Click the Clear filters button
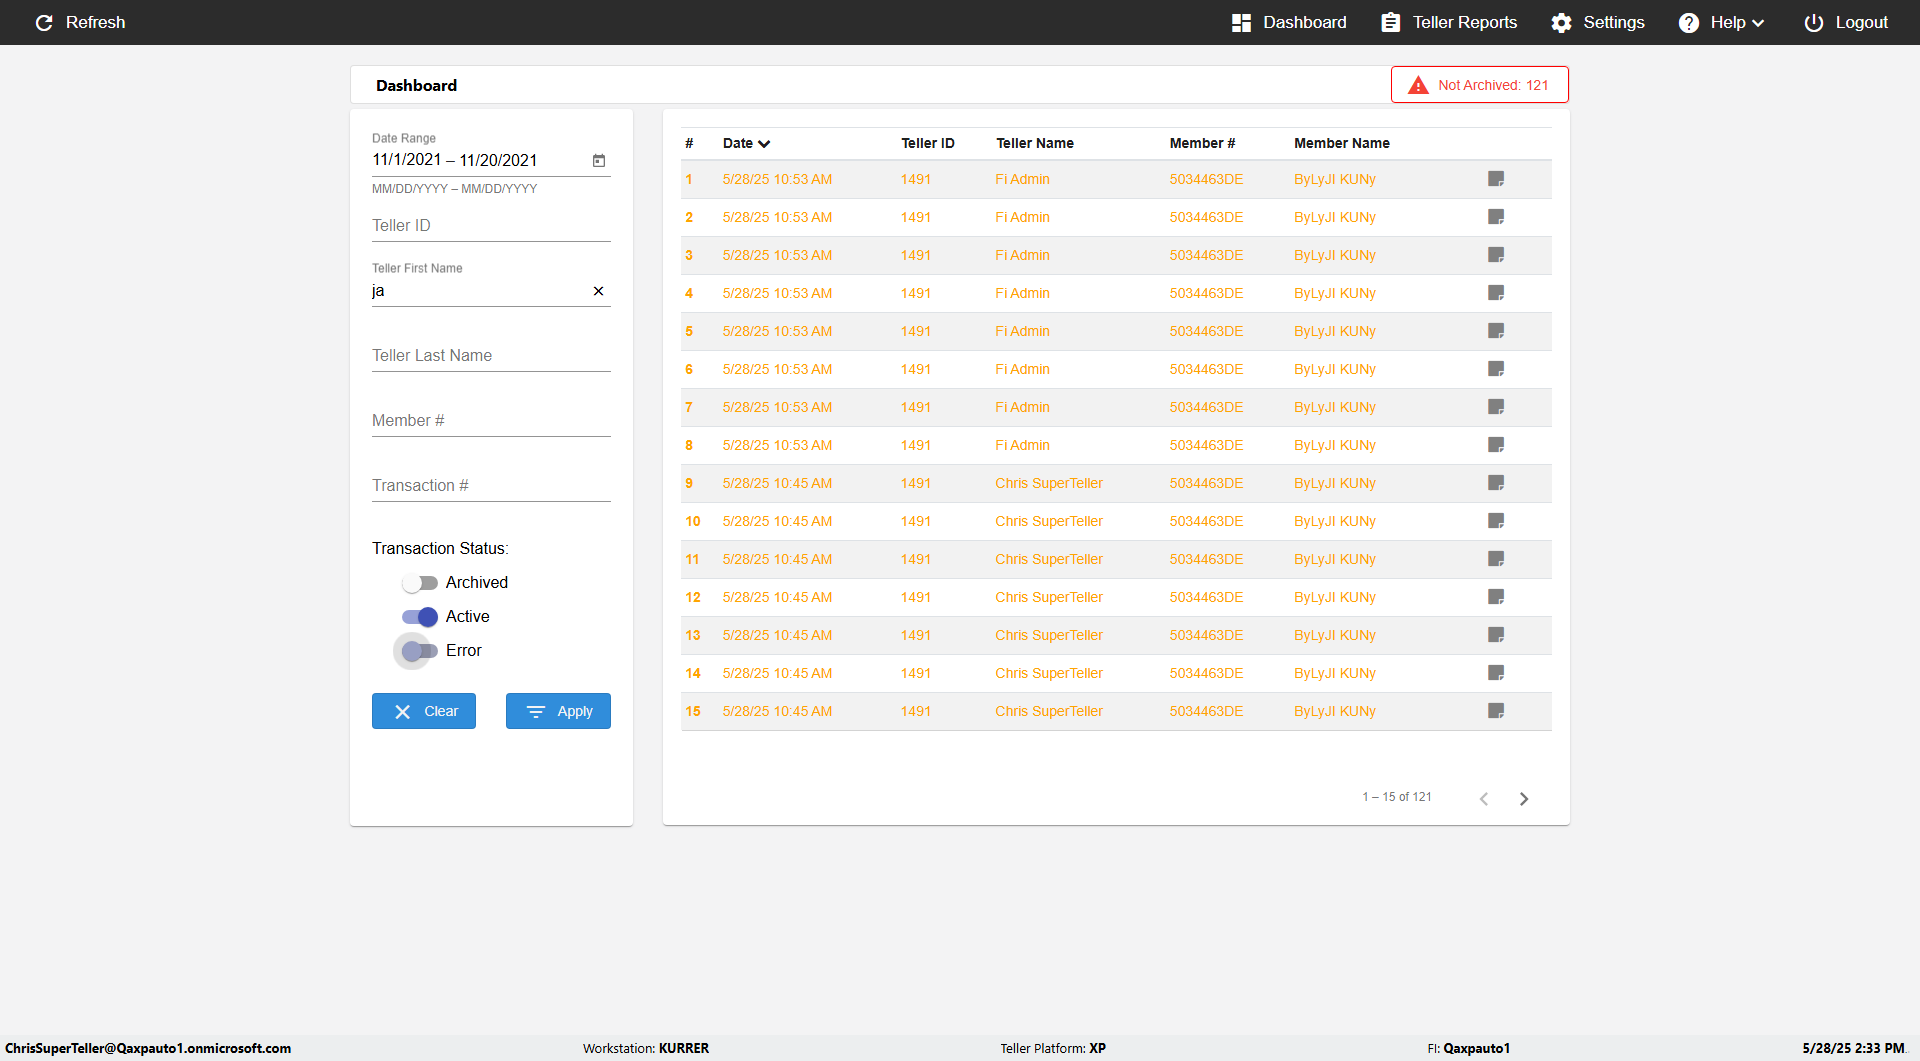Viewport: 1920px width, 1061px height. [424, 711]
